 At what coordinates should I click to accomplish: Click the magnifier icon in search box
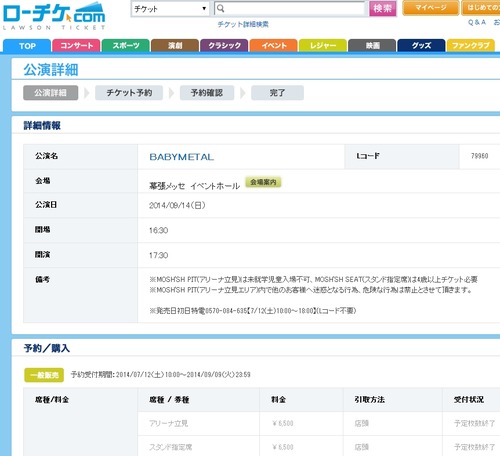click(220, 9)
